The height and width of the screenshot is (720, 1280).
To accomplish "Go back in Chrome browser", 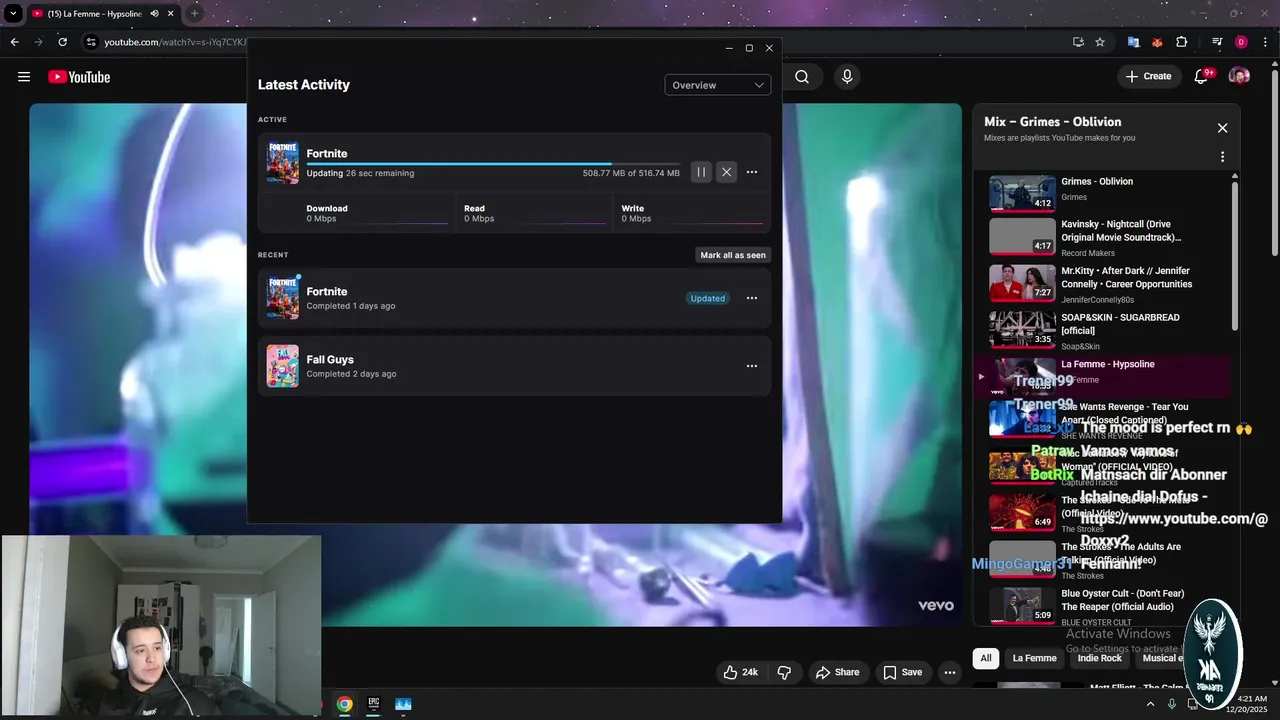I will [14, 42].
